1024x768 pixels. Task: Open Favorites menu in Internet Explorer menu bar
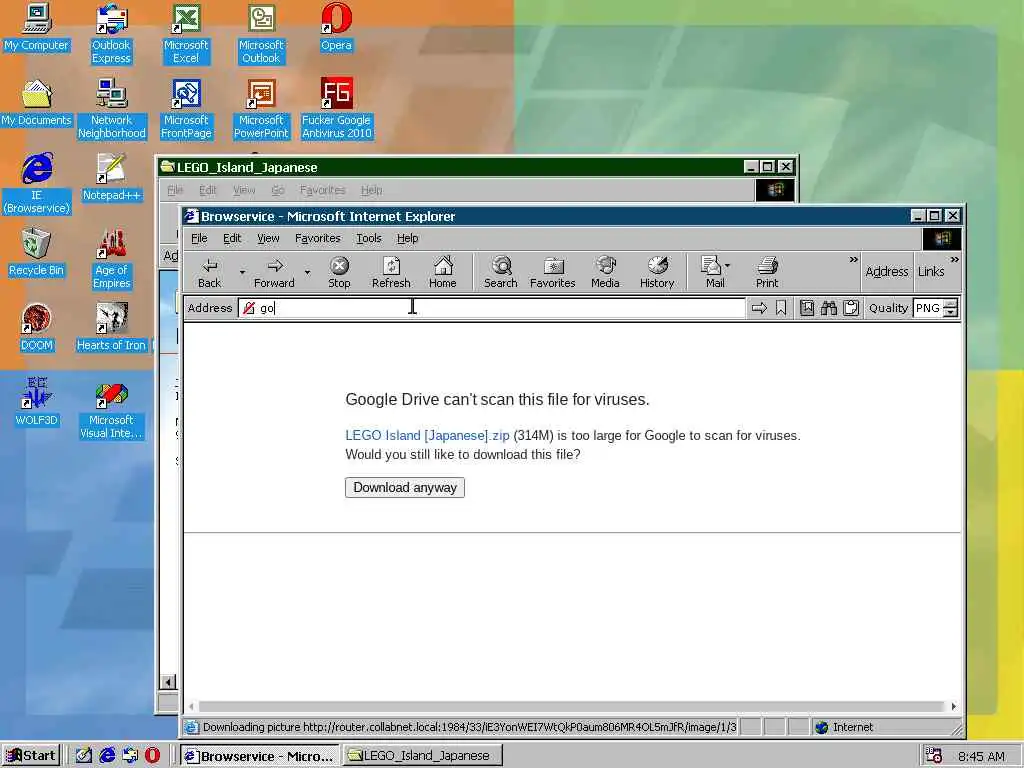tap(317, 238)
